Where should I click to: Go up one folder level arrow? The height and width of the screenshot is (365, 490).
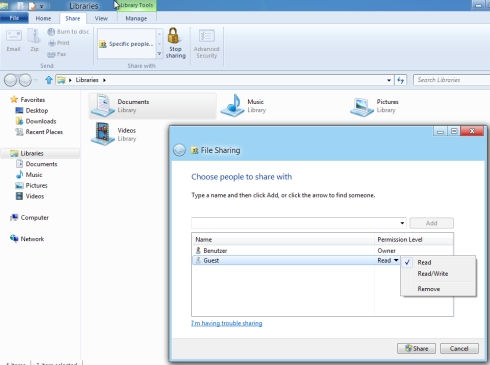[x=49, y=80]
